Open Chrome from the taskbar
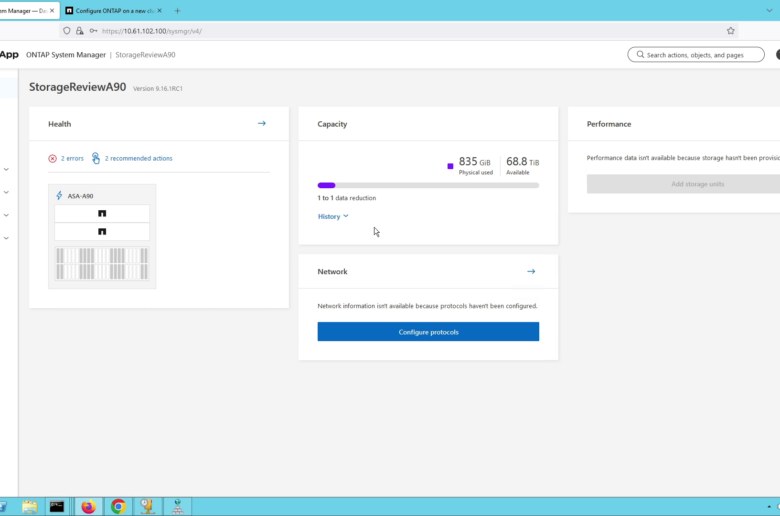The width and height of the screenshot is (780, 516). pyautogui.click(x=118, y=507)
